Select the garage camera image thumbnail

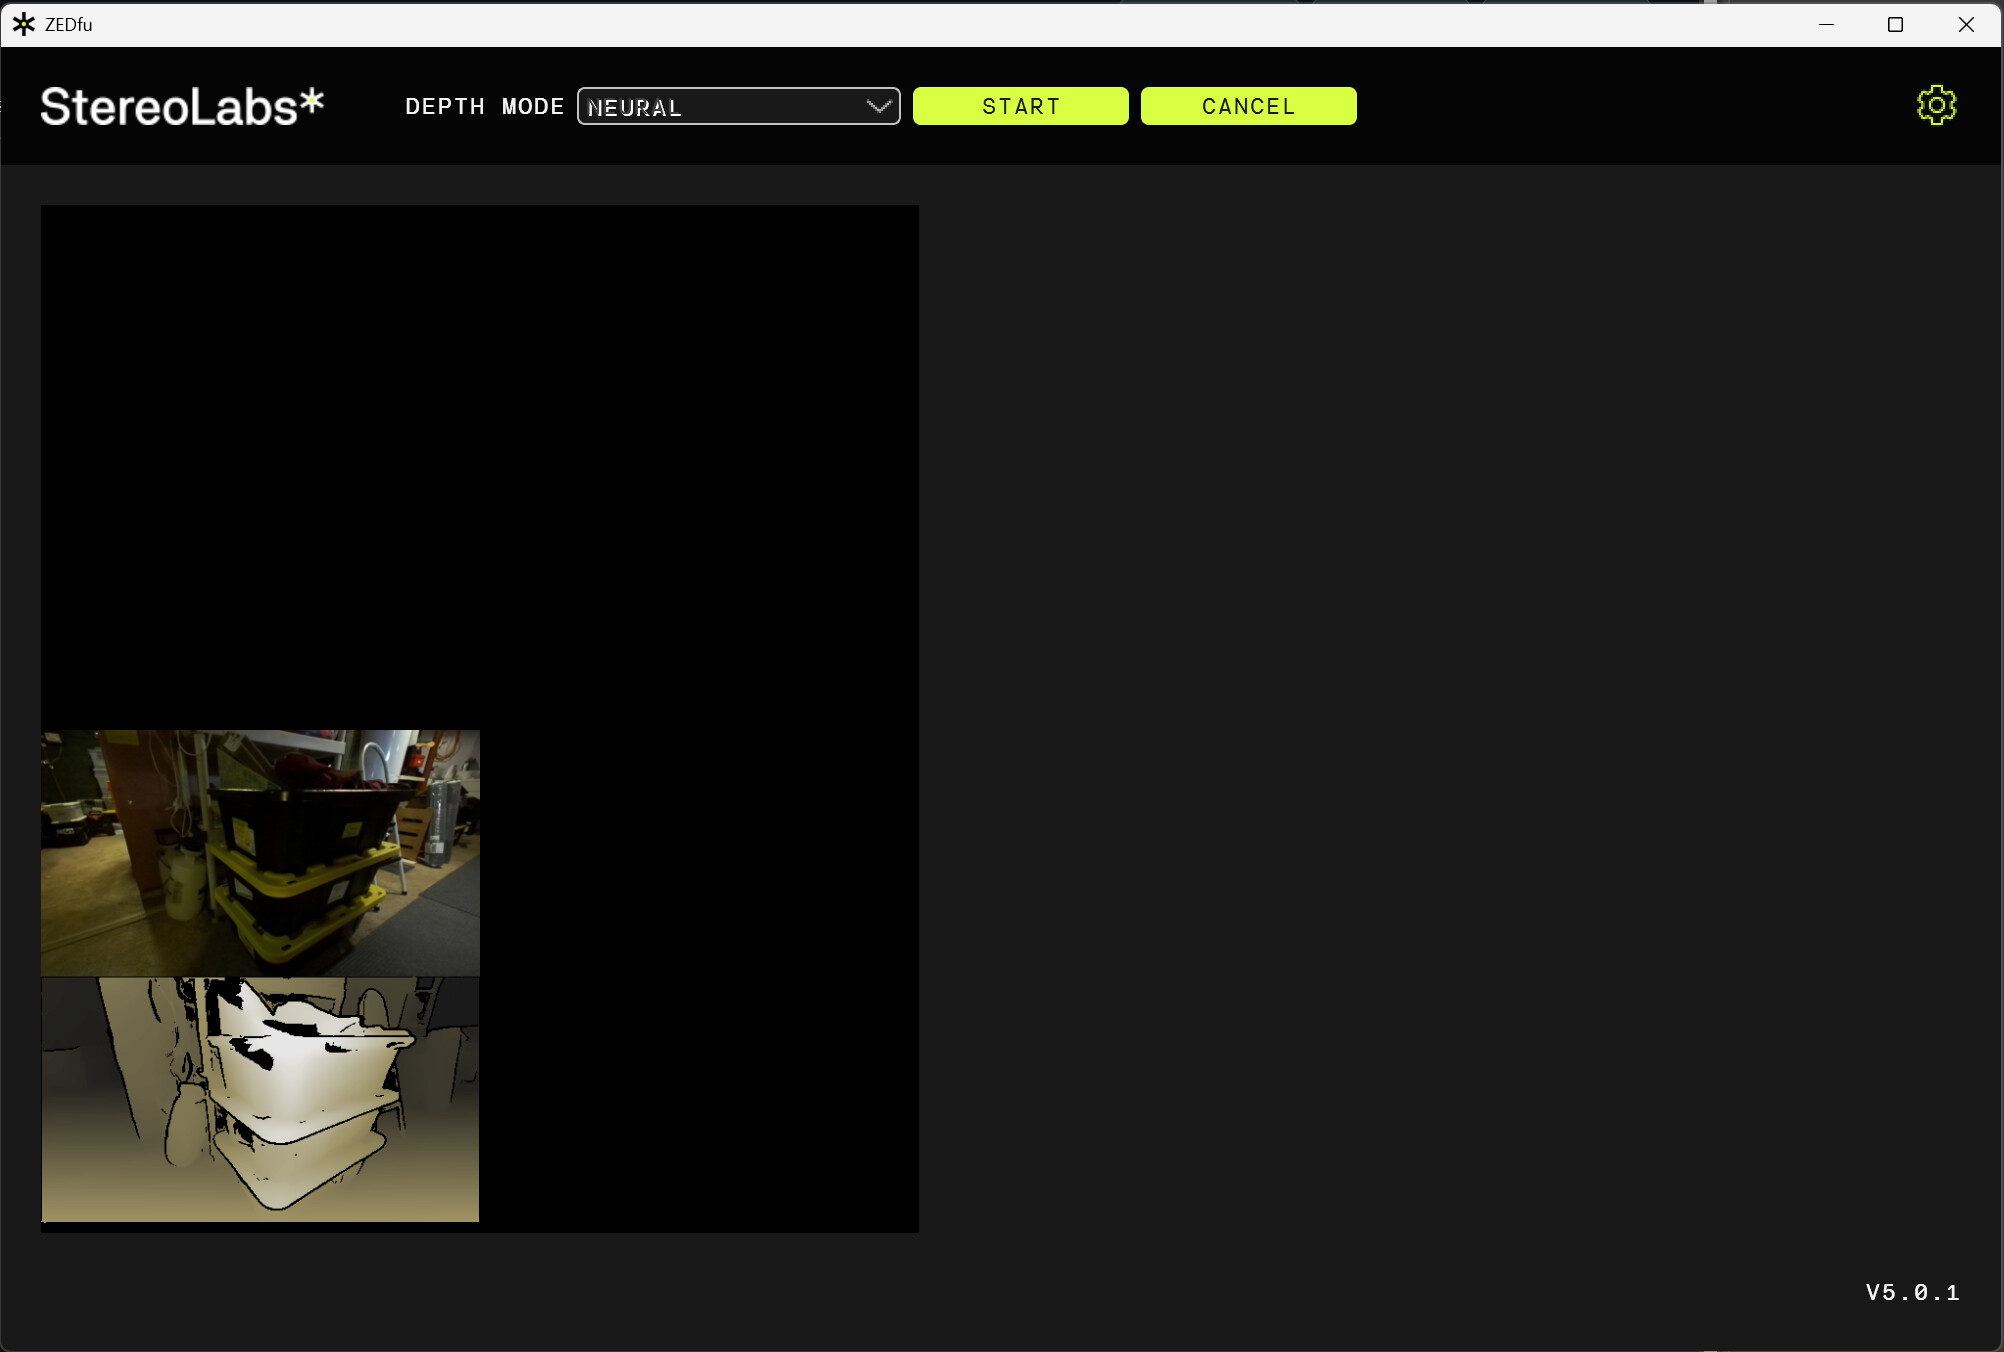pos(260,853)
